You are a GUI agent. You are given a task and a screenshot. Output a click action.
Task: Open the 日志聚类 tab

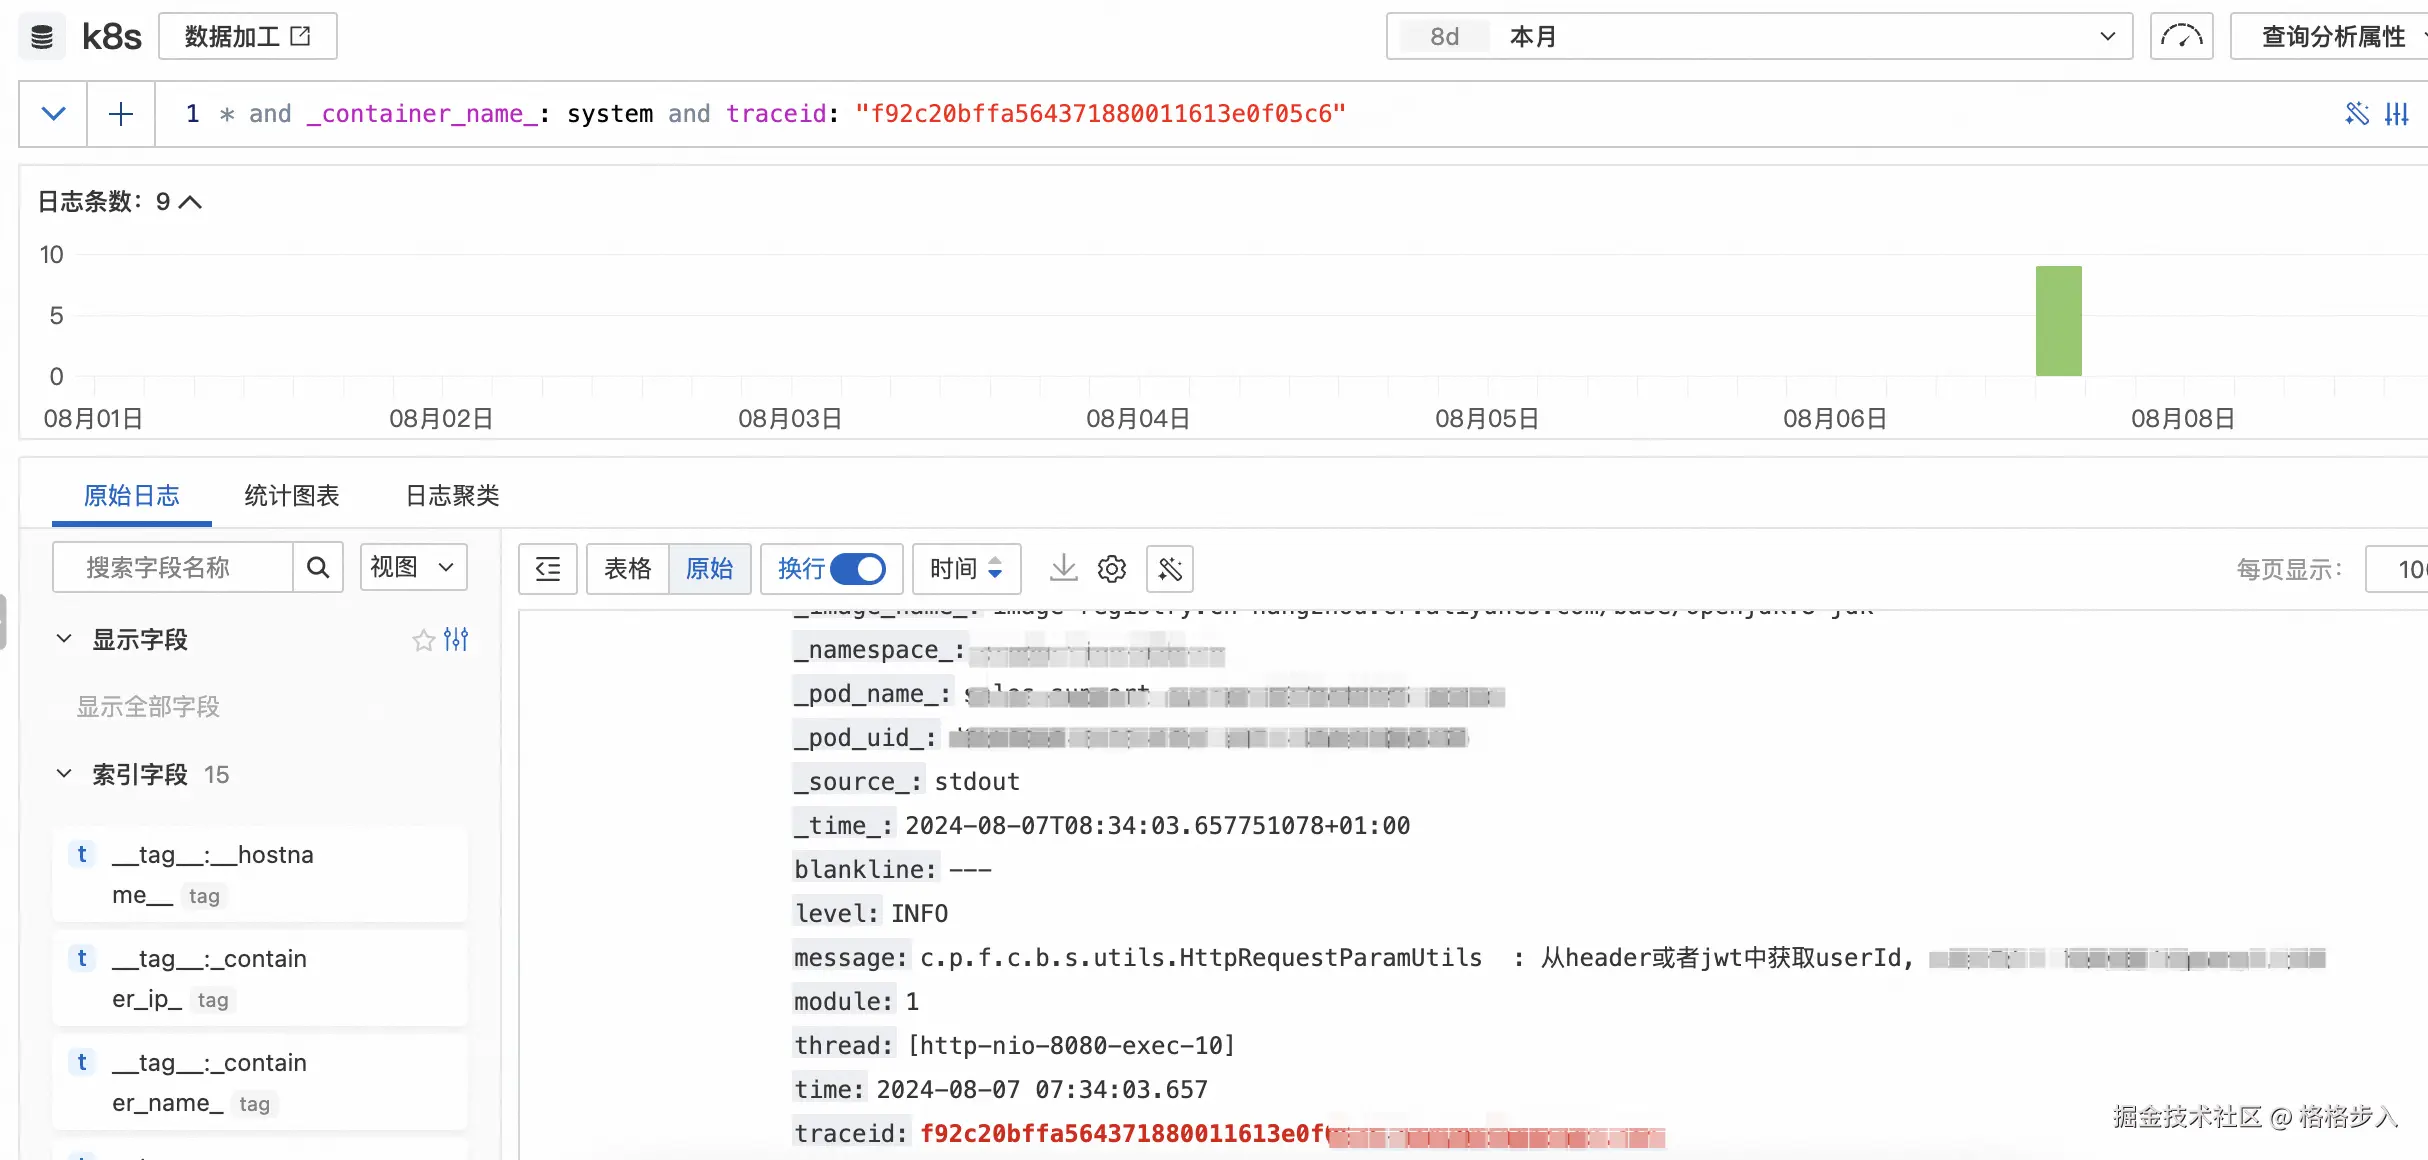[x=452, y=496]
